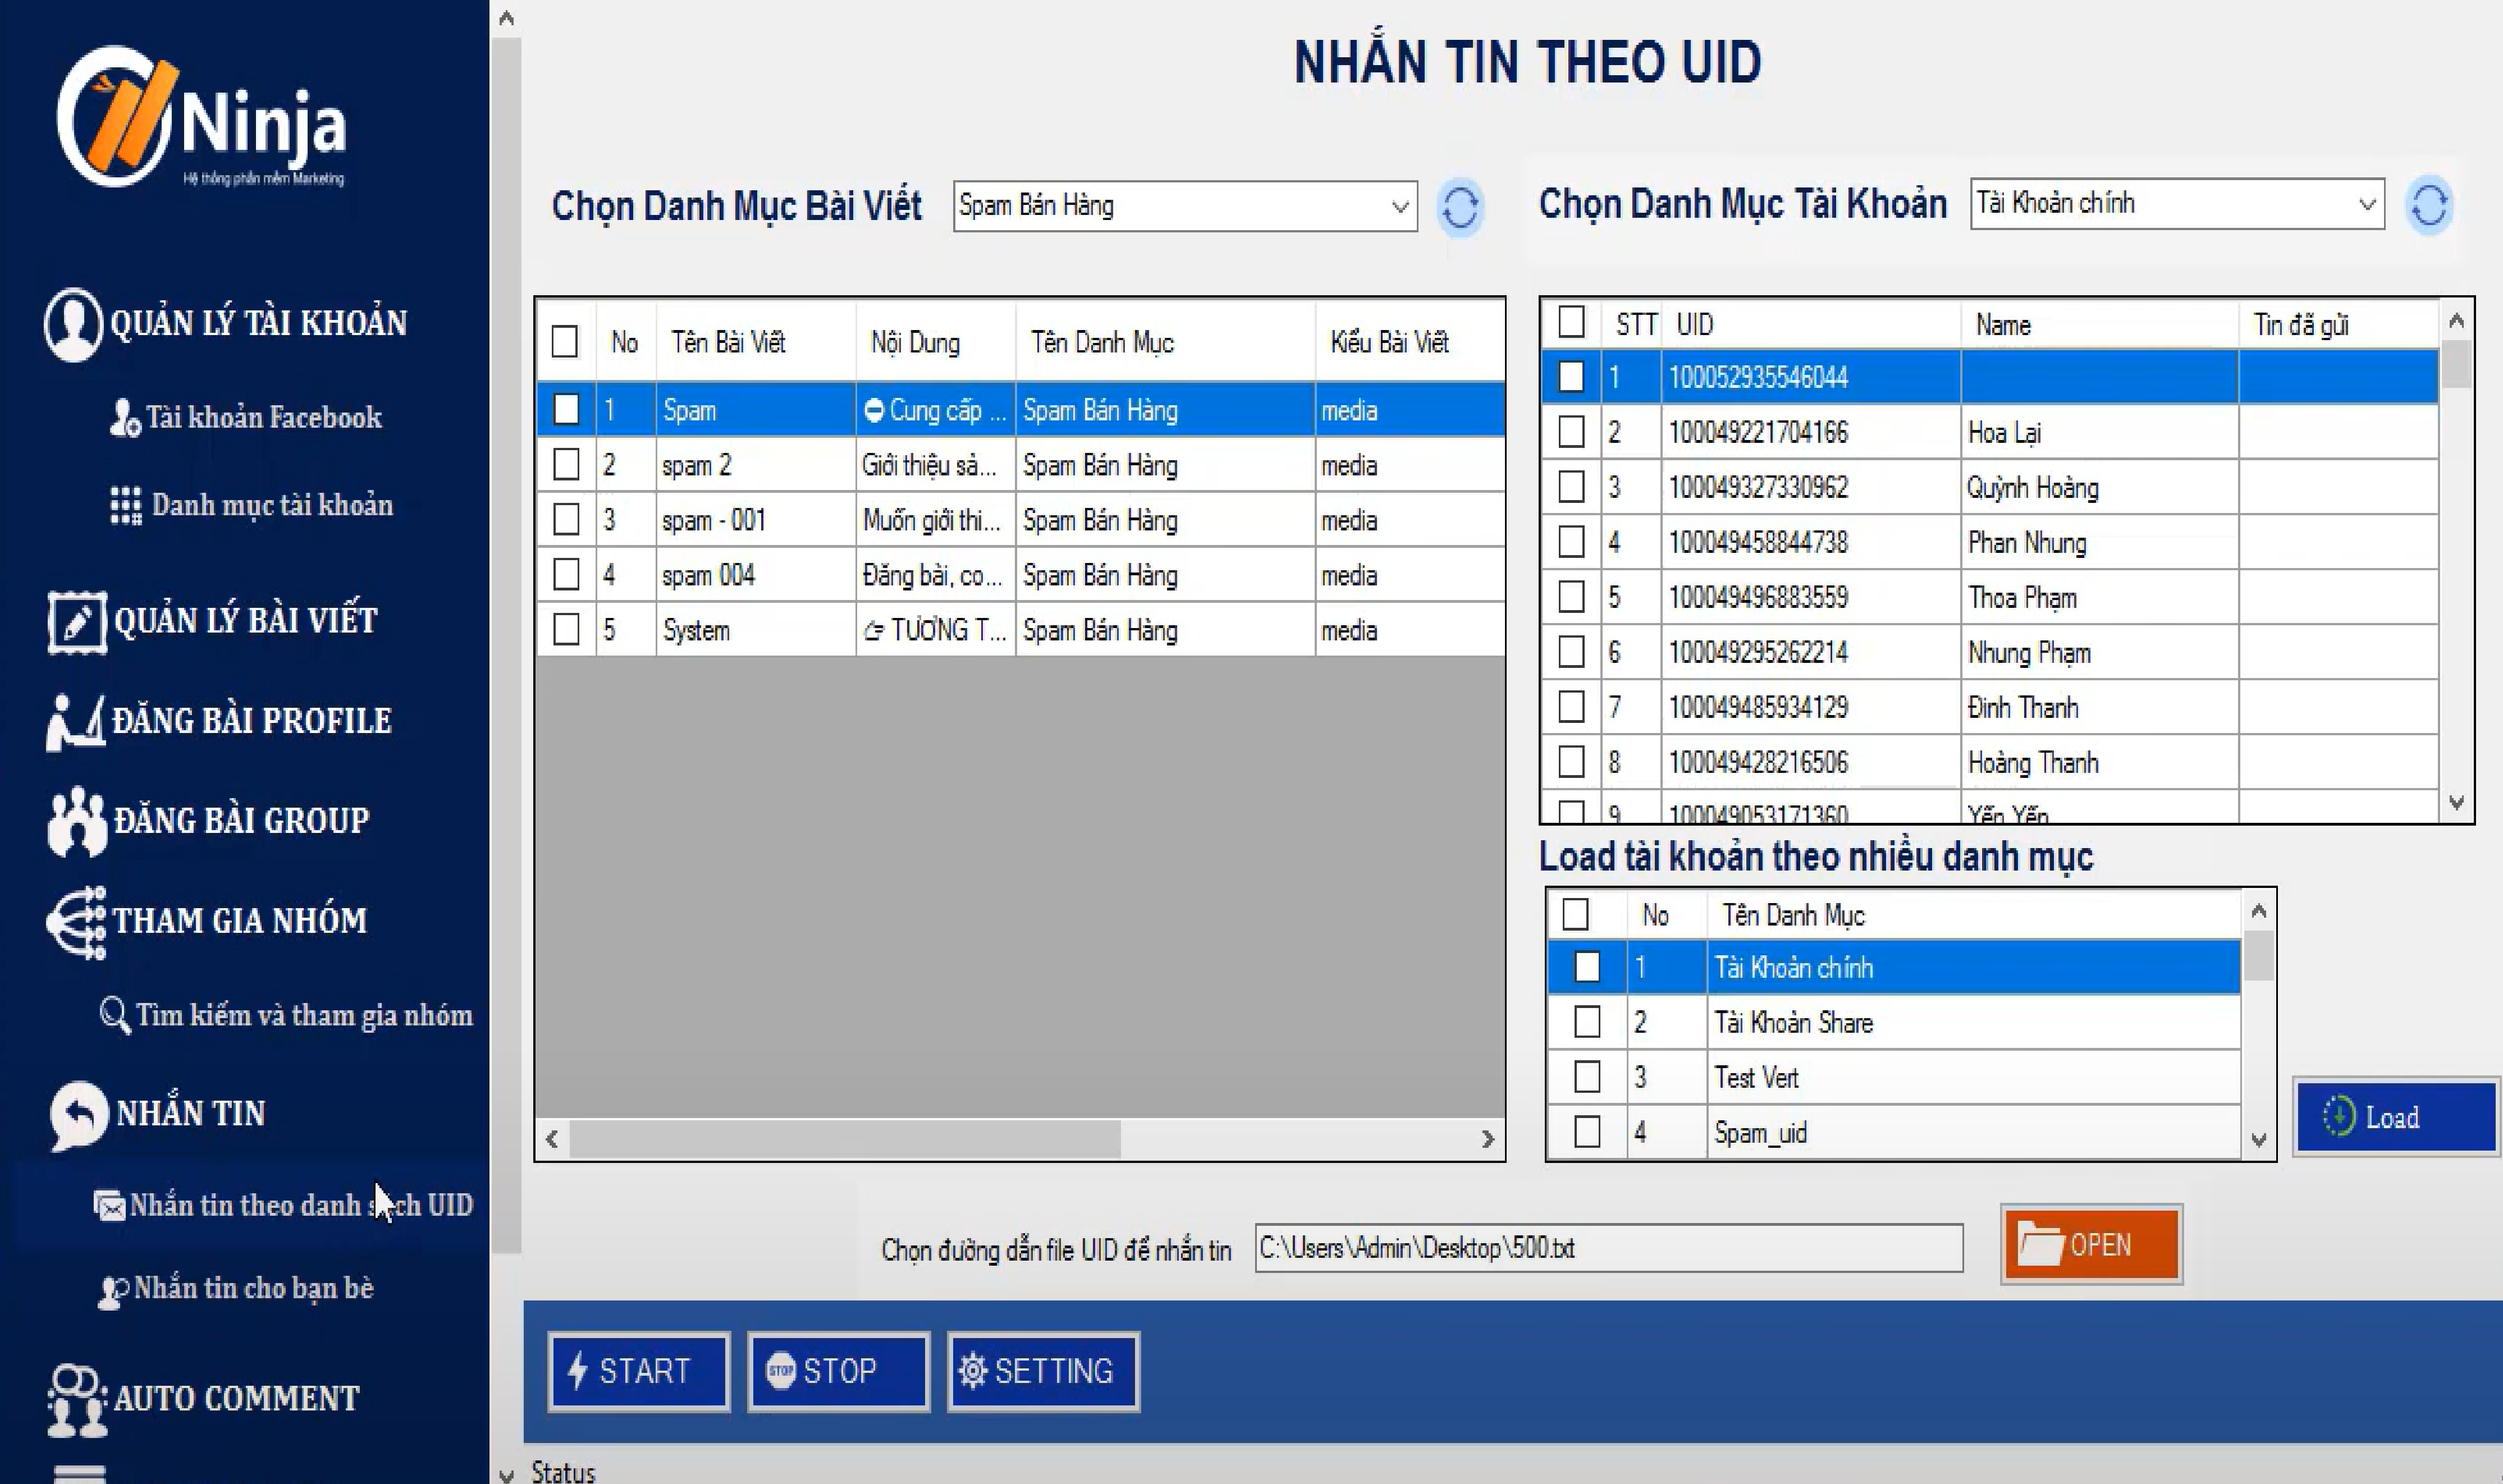Click right arrow of posts table horizontal scrollbar
This screenshot has width=2503, height=1484.
[1488, 1139]
